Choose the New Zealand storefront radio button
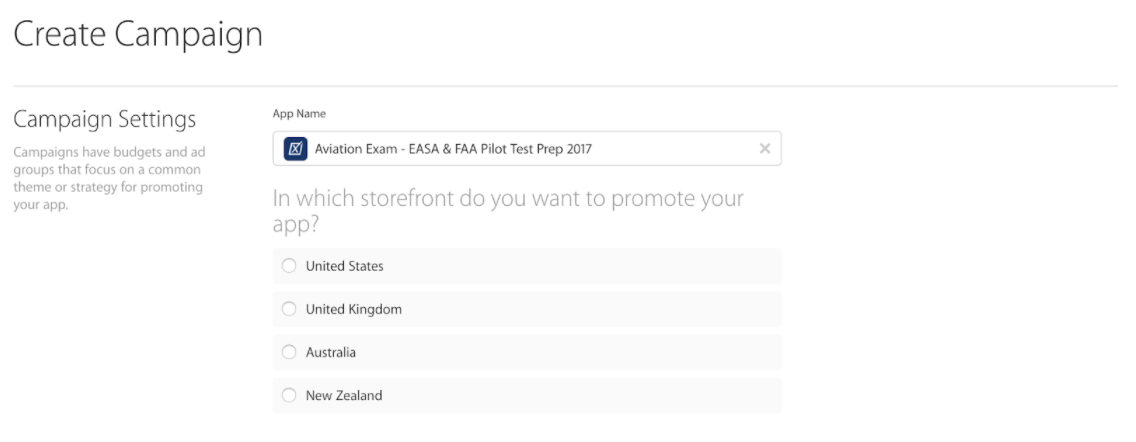Image resolution: width=1136 pixels, height=442 pixels. click(289, 395)
